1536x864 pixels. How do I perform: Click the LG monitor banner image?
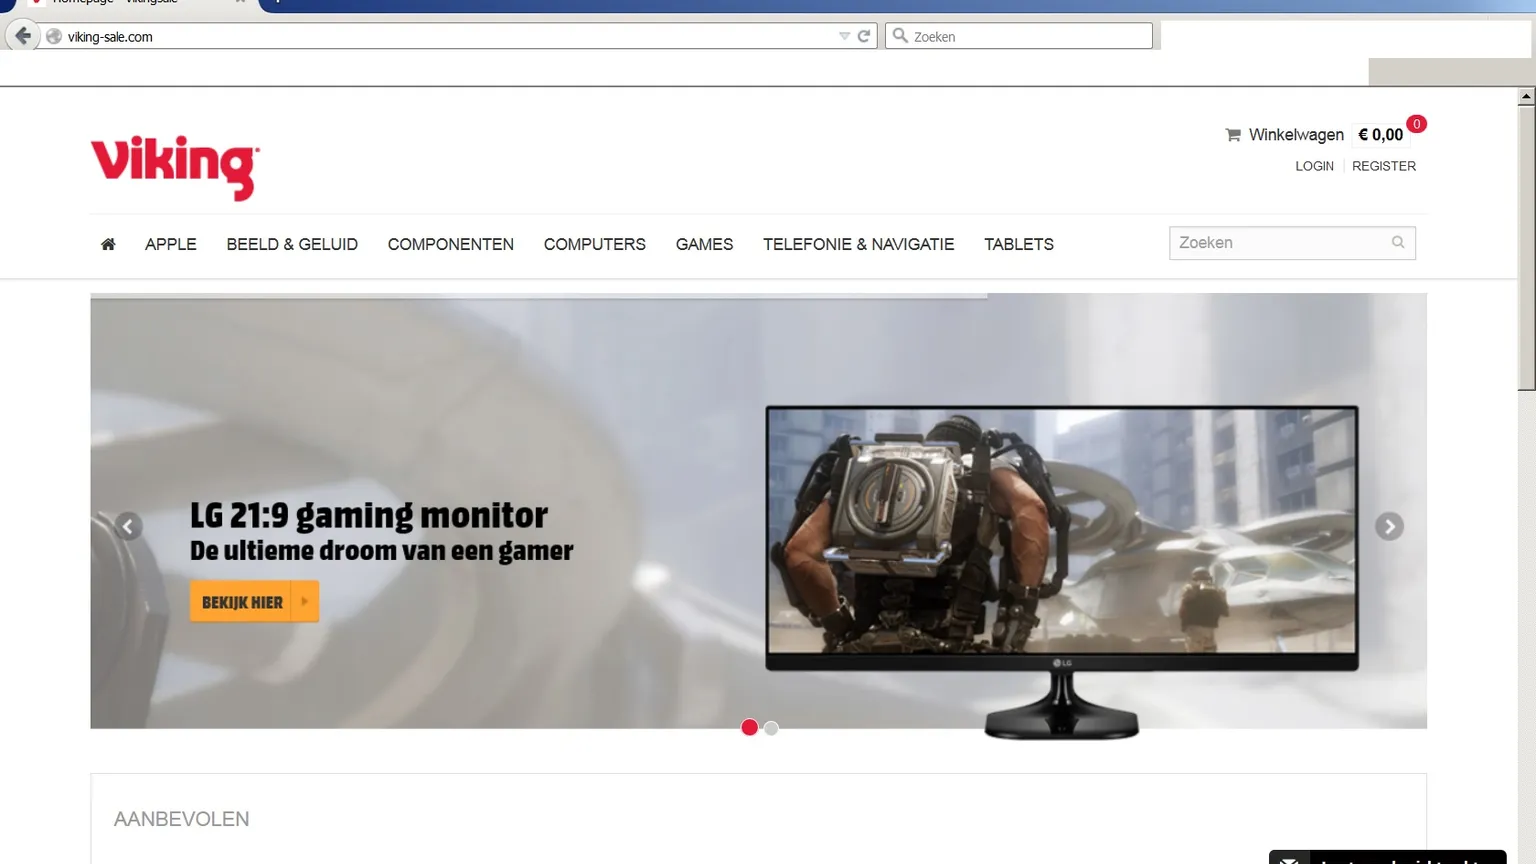pos(1061,540)
